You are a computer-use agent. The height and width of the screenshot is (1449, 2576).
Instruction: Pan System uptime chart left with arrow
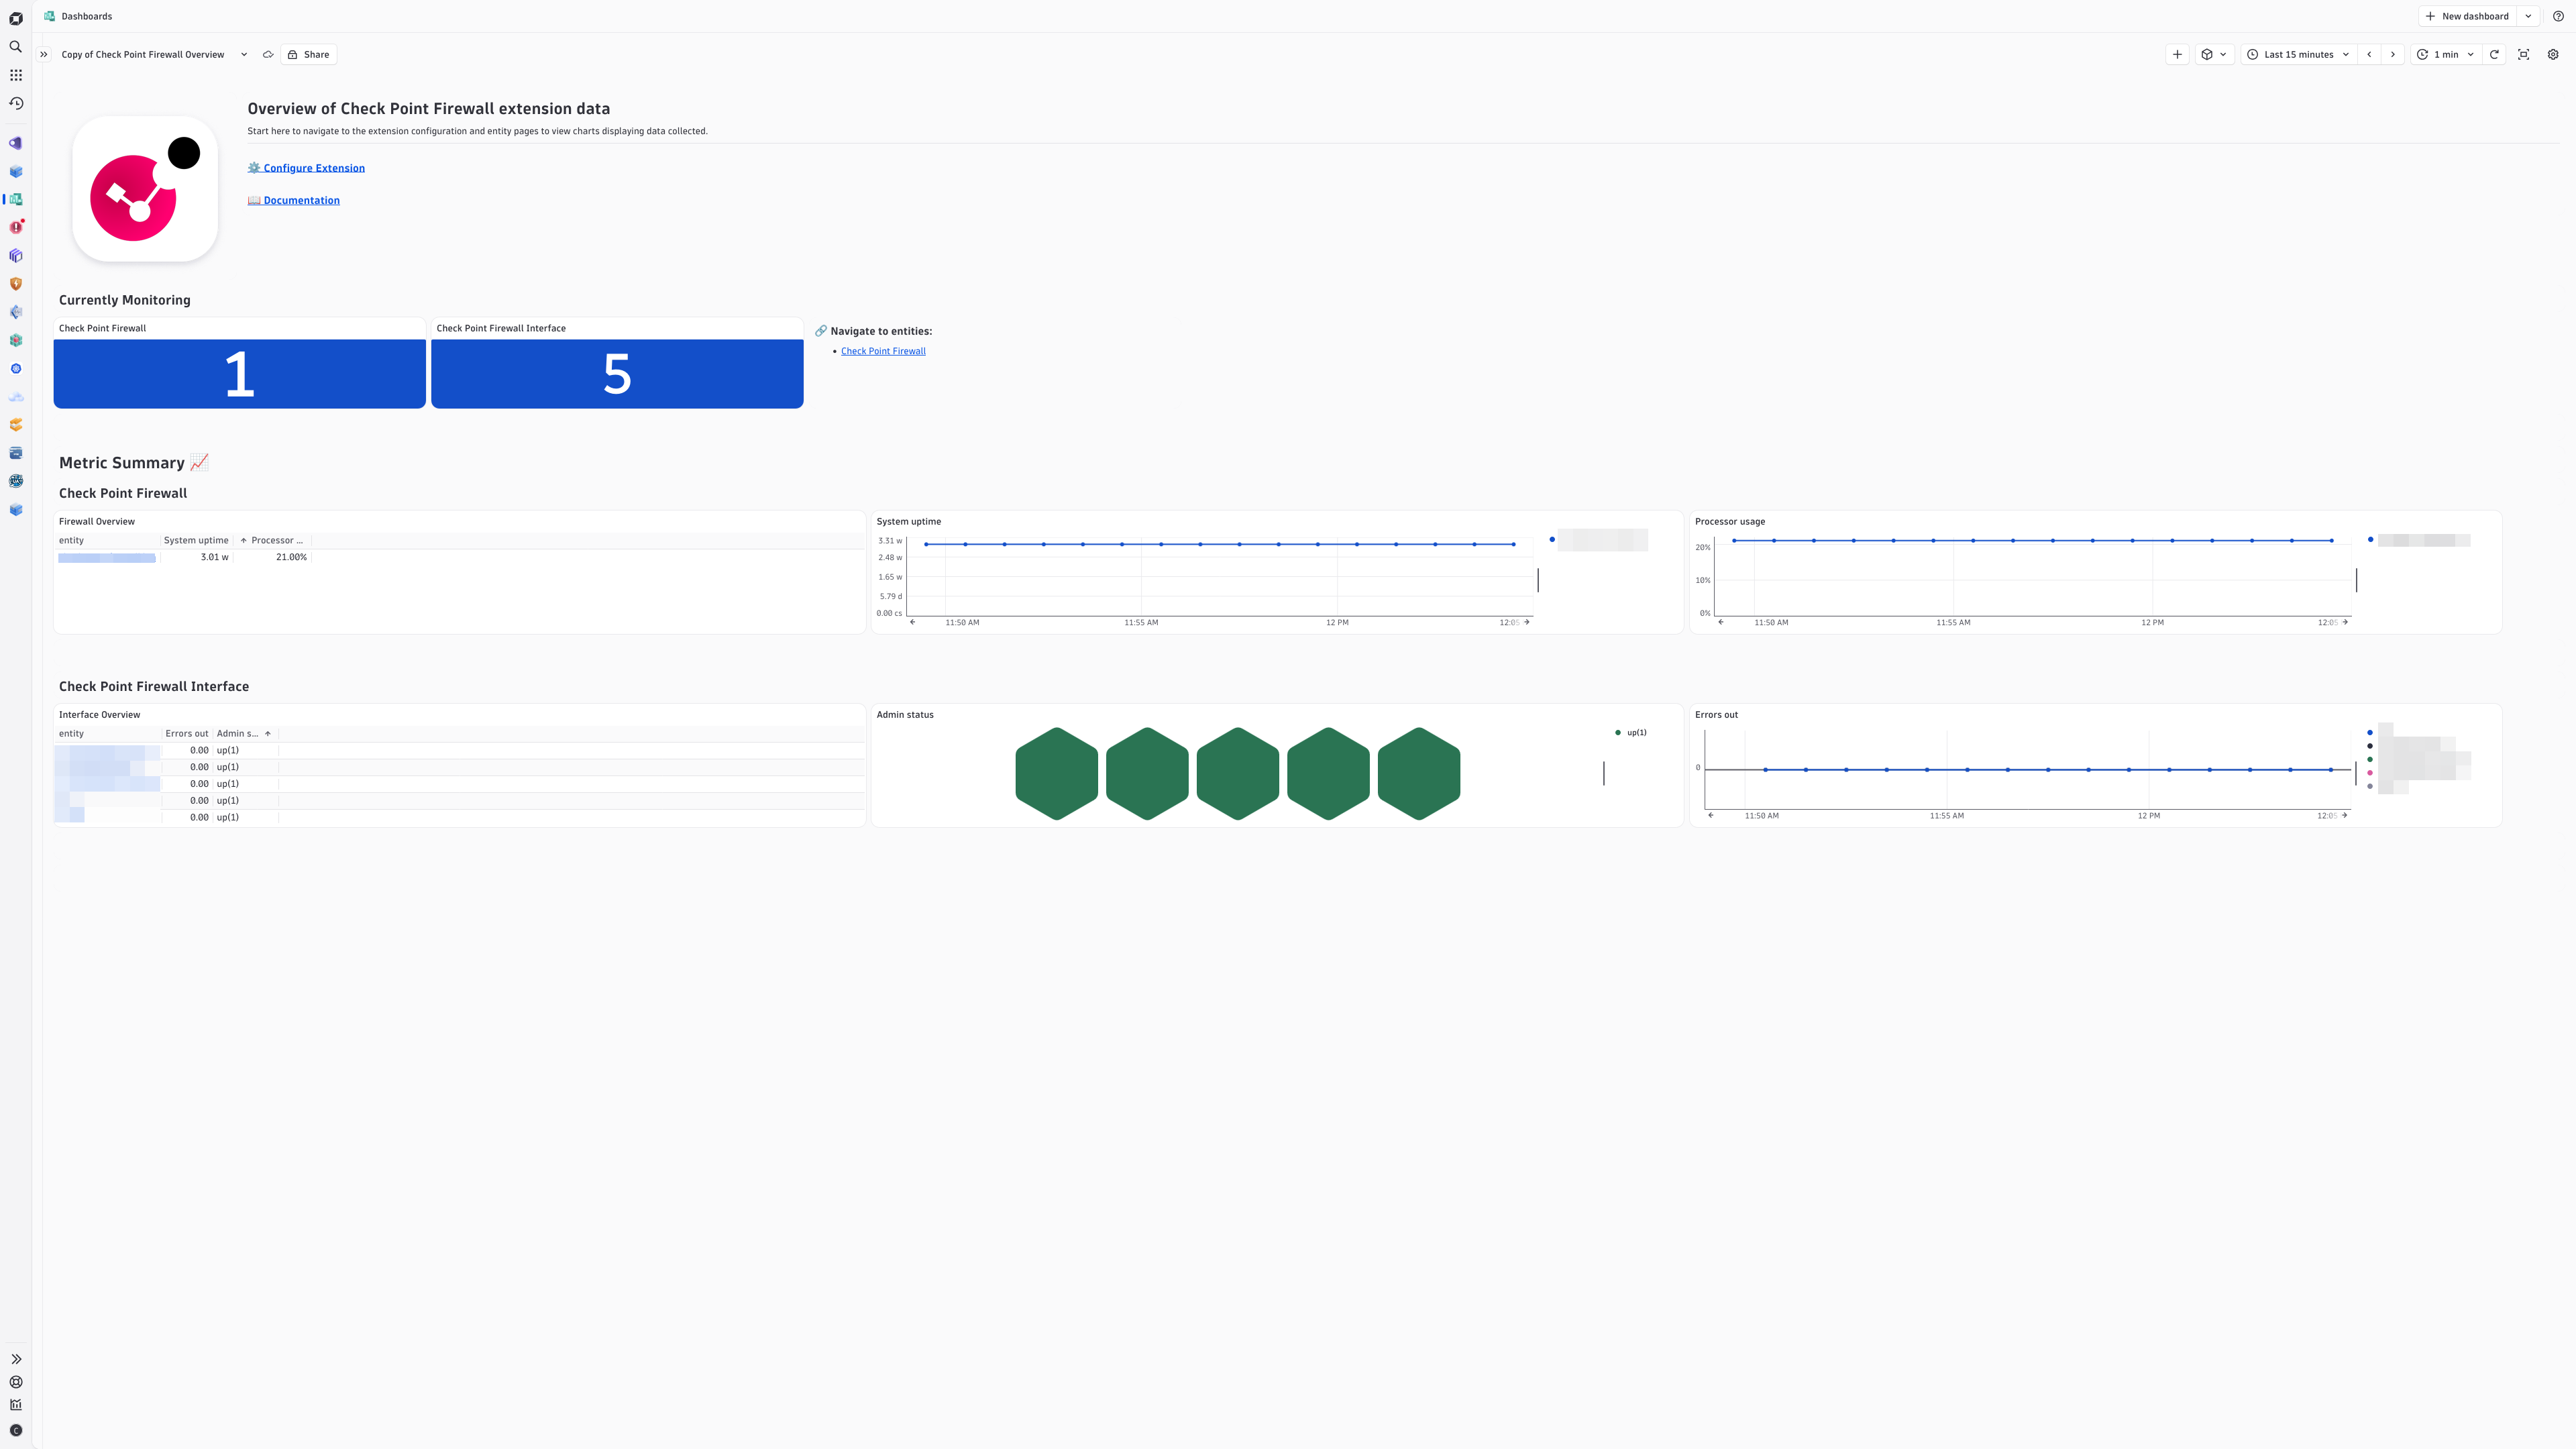(x=912, y=622)
